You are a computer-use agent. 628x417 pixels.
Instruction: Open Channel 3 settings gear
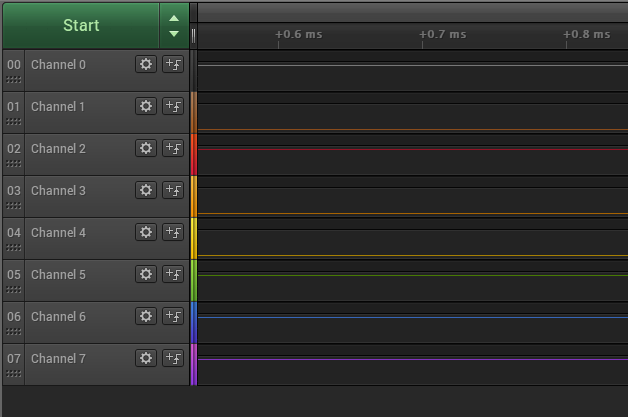click(x=146, y=190)
